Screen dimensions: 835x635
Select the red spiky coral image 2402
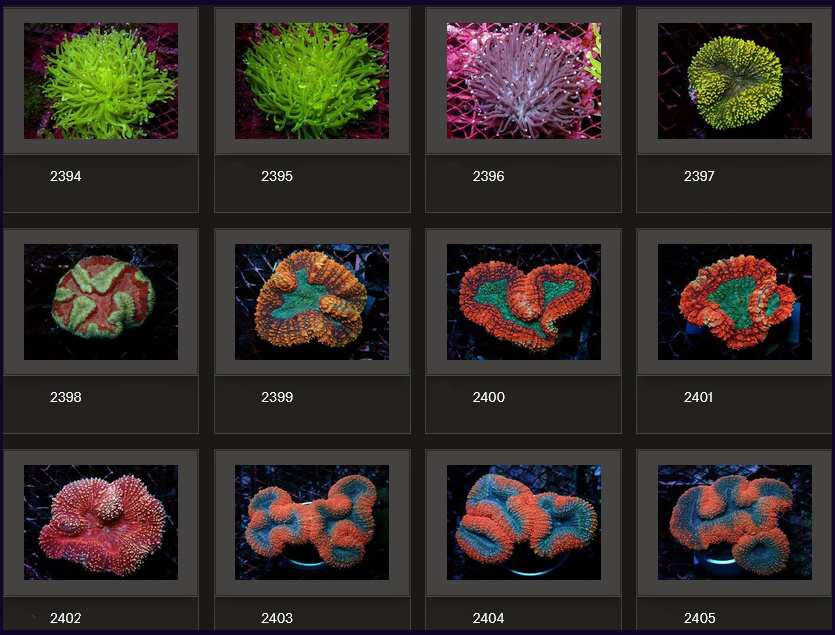pos(101,522)
